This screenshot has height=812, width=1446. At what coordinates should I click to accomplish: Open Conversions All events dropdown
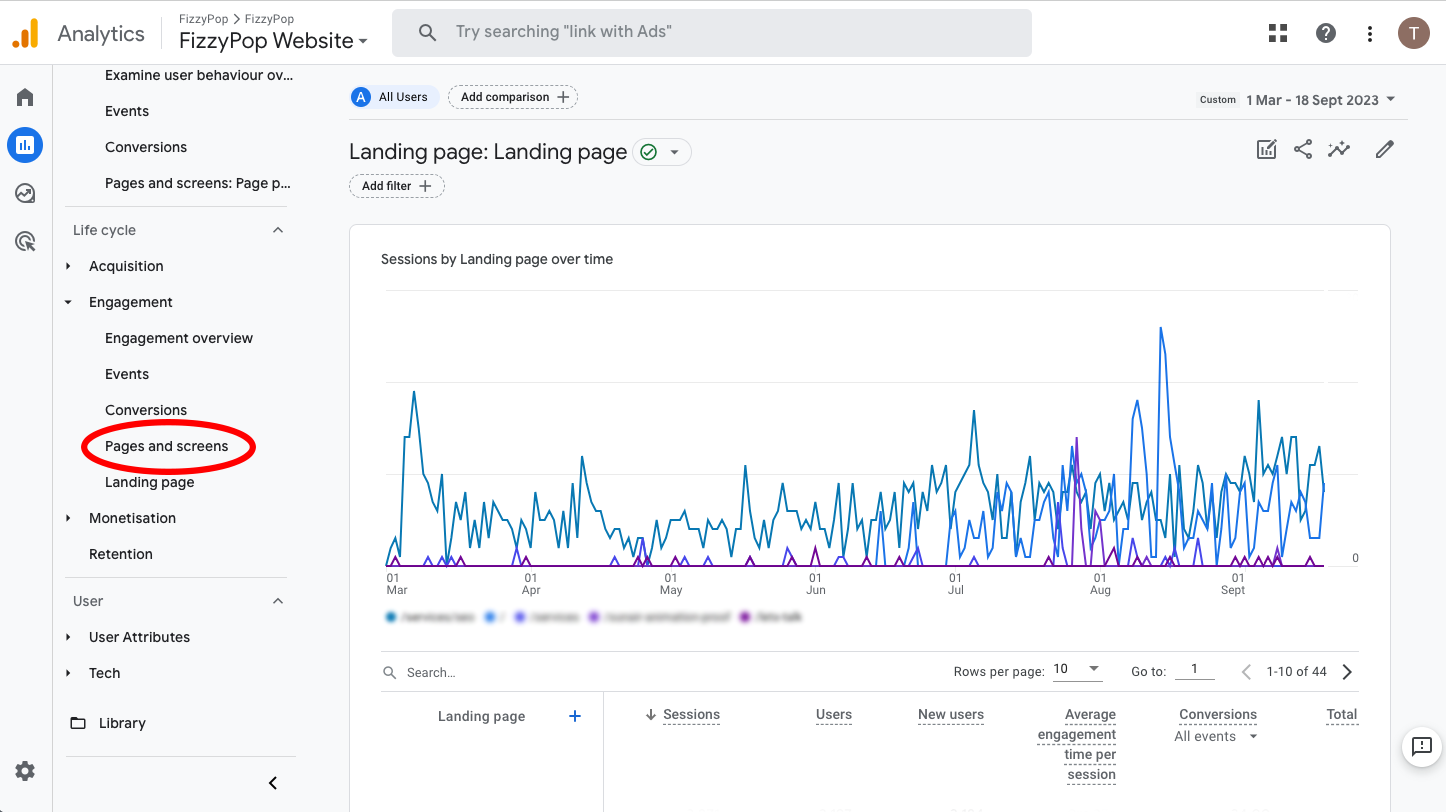(1216, 736)
